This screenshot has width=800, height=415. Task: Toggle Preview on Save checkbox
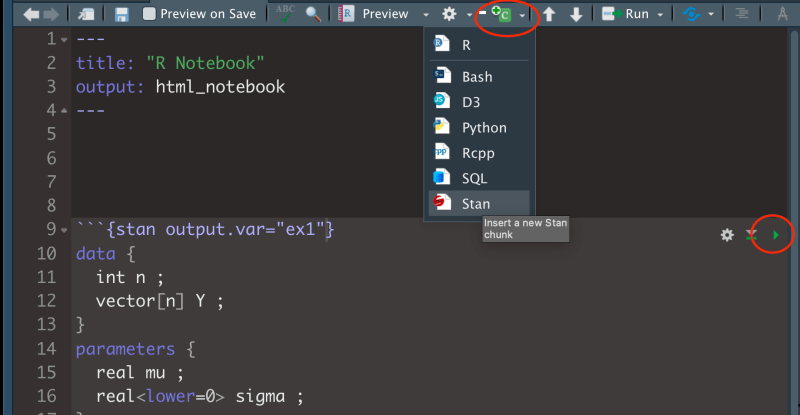[149, 14]
